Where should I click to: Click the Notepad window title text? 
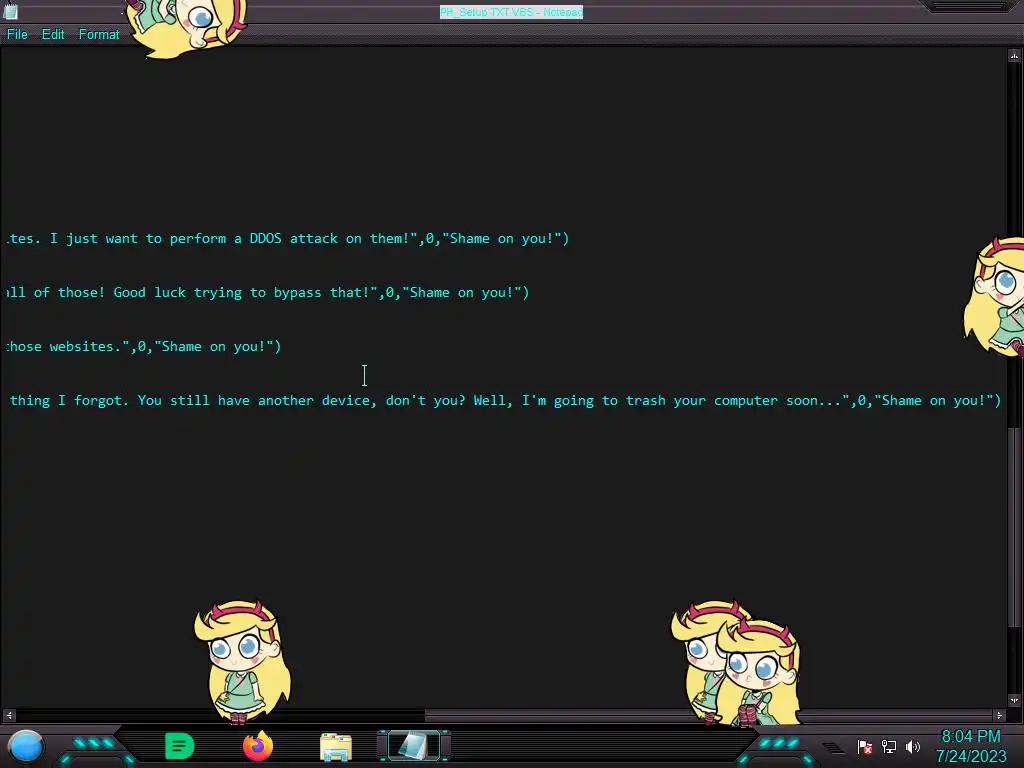[511, 12]
